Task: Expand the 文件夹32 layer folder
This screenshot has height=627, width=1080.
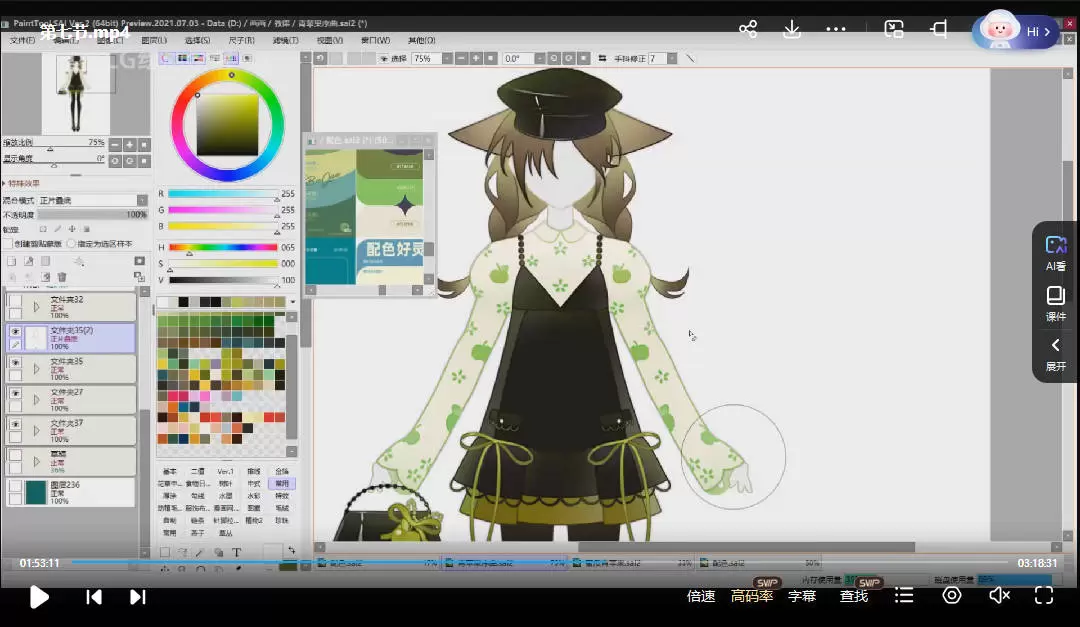Action: (x=37, y=307)
